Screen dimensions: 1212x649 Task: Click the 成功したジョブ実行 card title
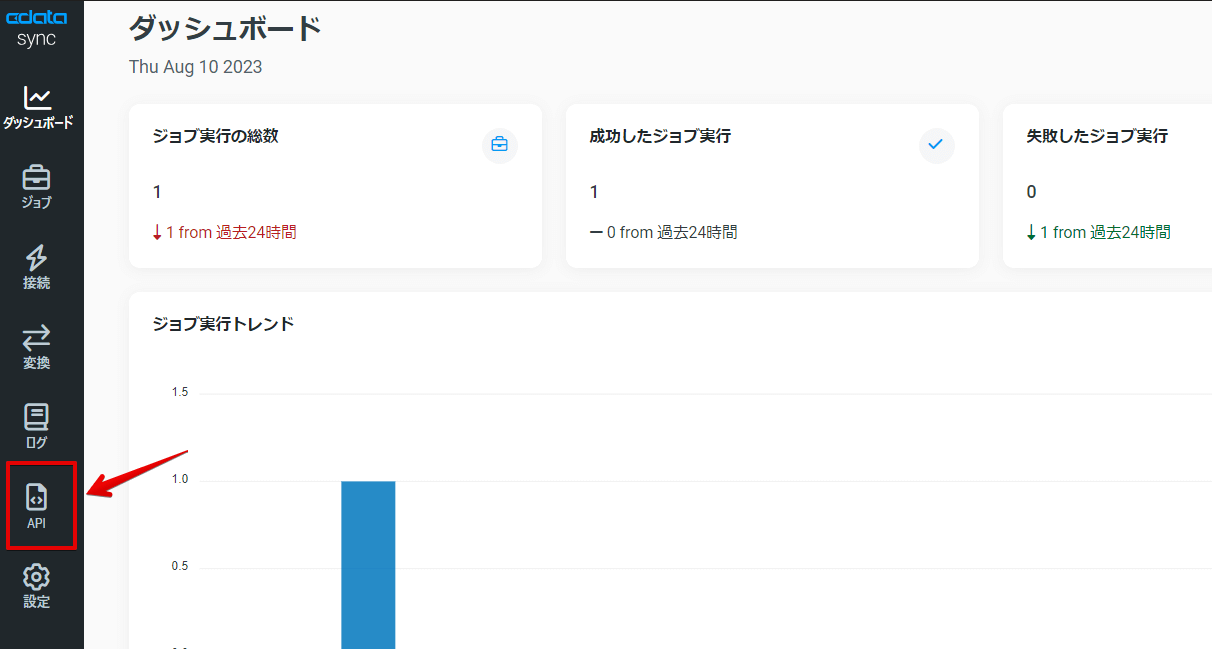pos(660,136)
